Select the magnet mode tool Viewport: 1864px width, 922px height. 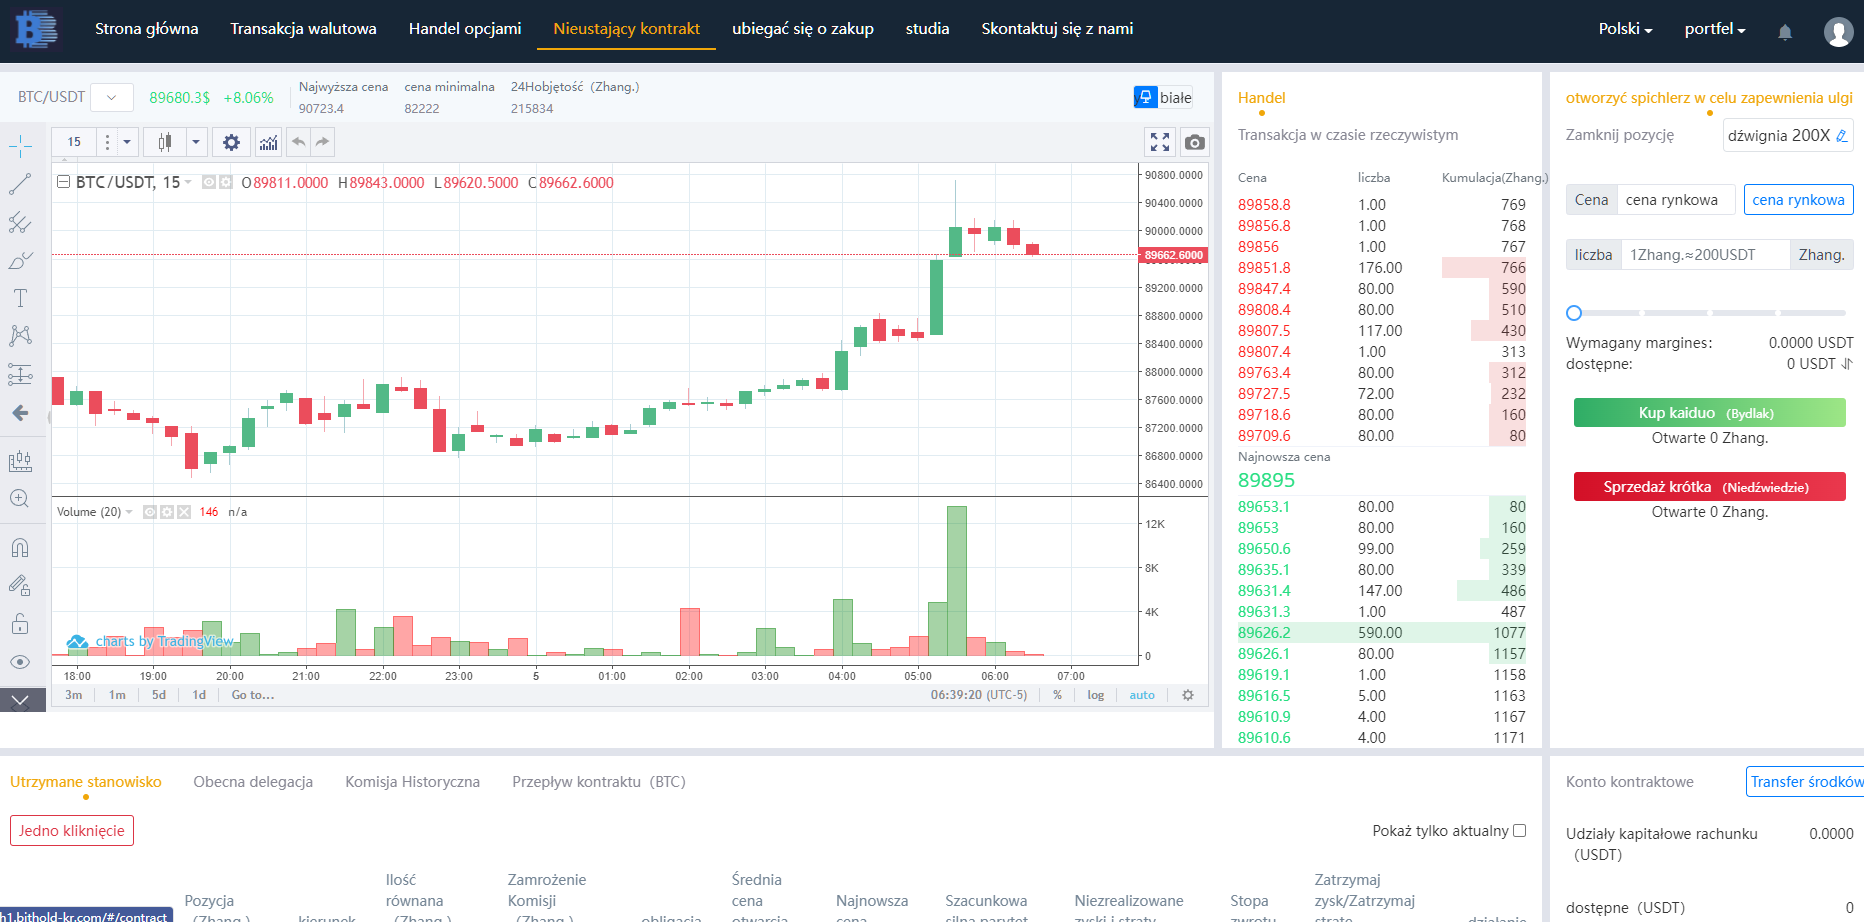pyautogui.click(x=20, y=548)
